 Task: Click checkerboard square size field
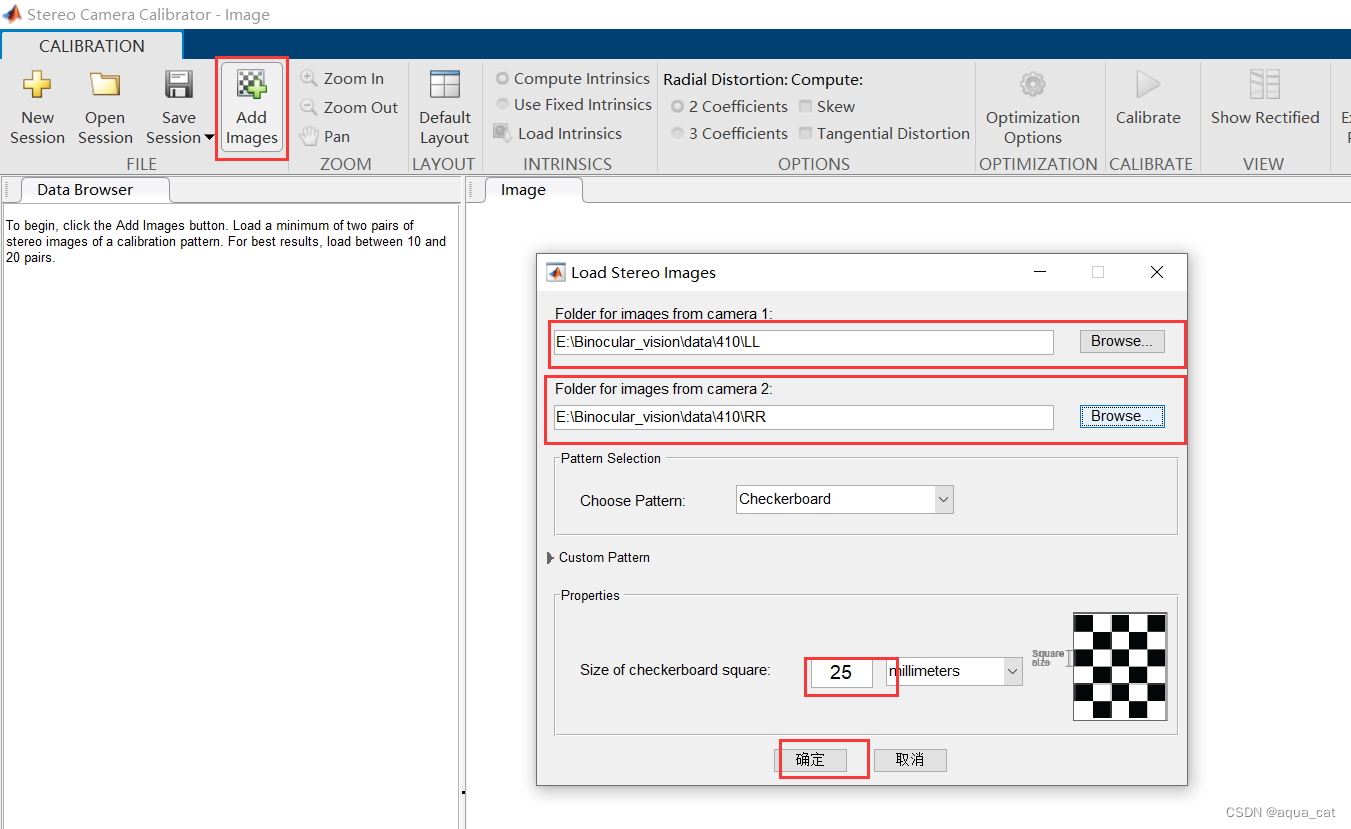pyautogui.click(x=841, y=672)
